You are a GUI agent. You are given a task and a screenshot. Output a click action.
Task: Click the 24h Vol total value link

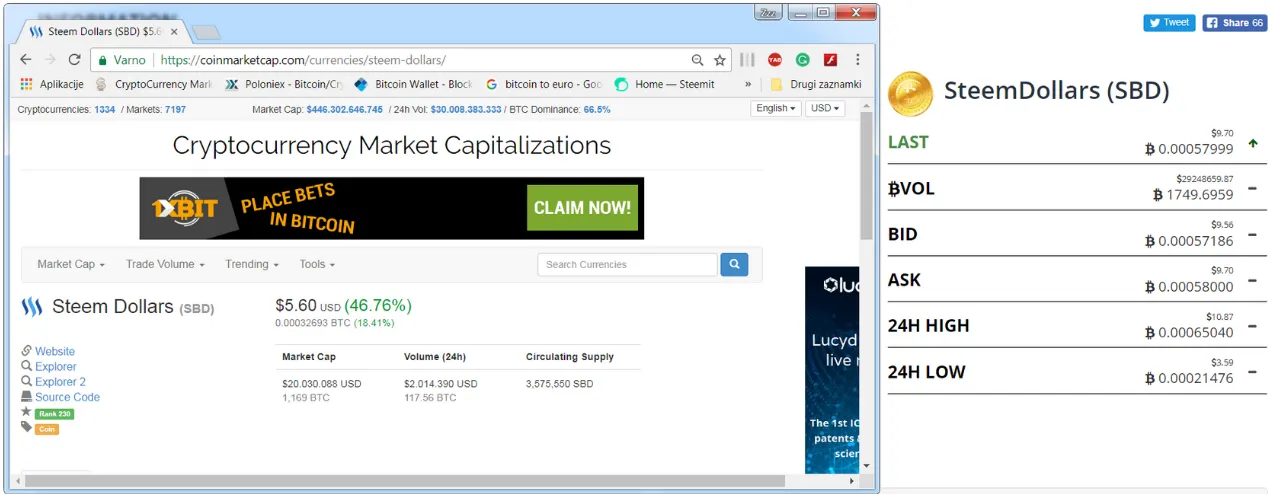point(466,109)
